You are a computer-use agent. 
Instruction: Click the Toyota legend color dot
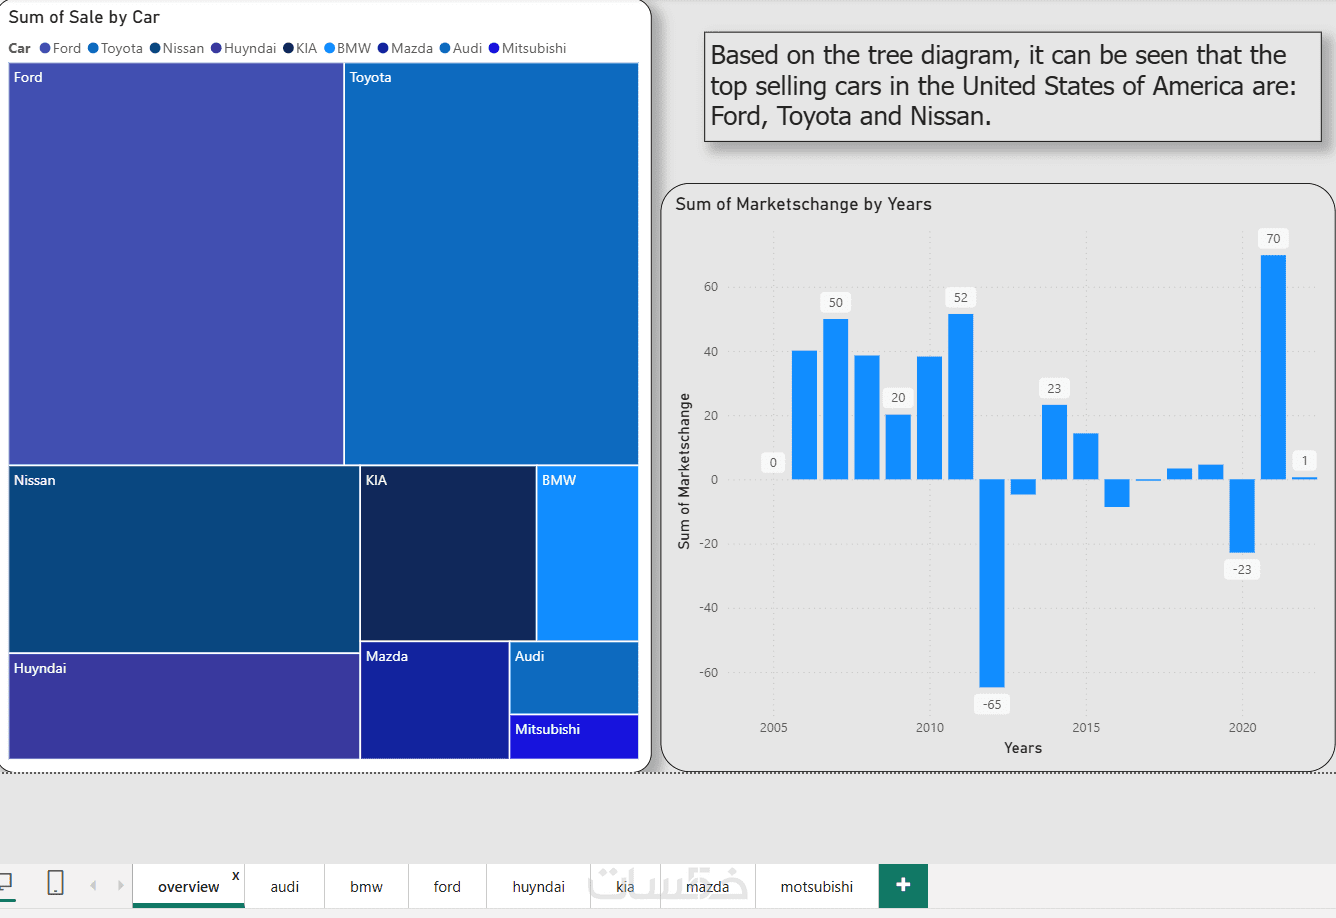tap(93, 48)
